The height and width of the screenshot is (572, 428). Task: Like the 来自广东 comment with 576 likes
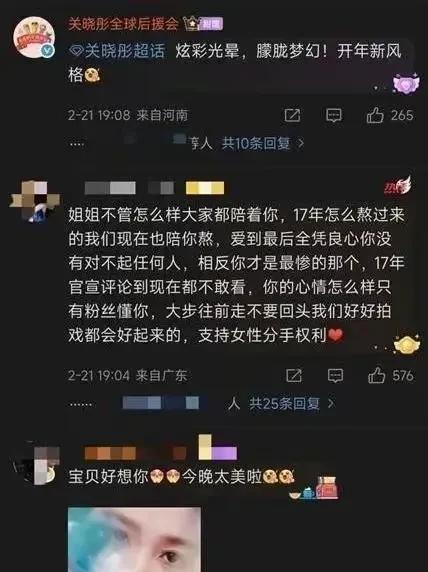[377, 375]
